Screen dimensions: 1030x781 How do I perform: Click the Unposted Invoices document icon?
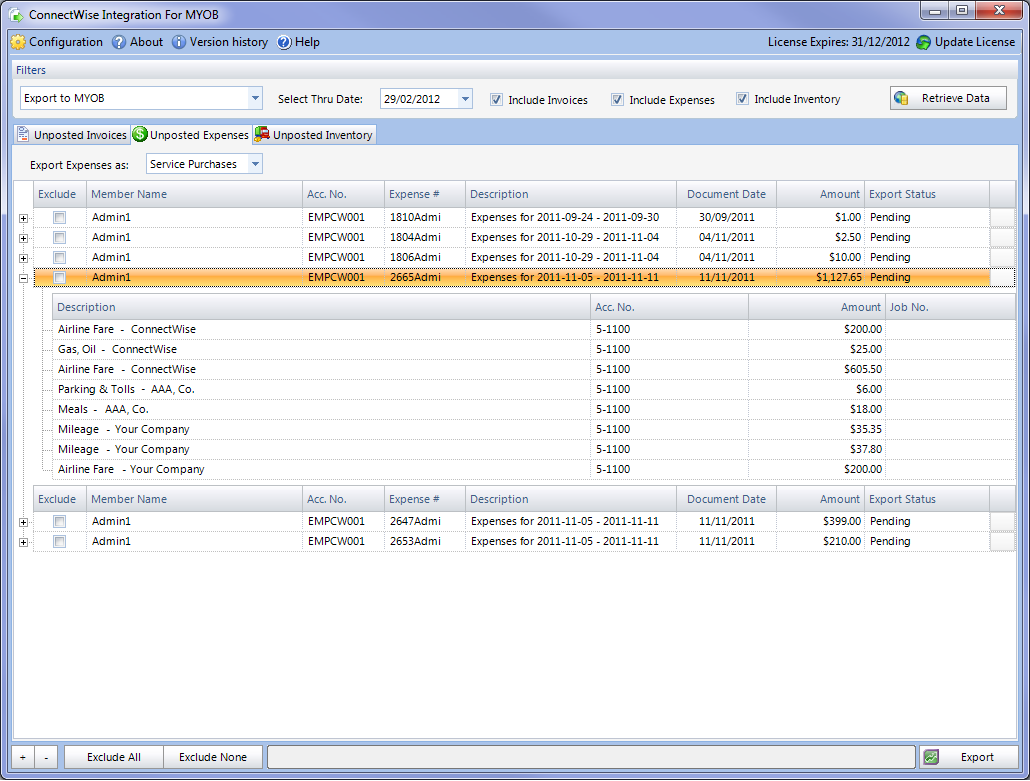pos(23,134)
